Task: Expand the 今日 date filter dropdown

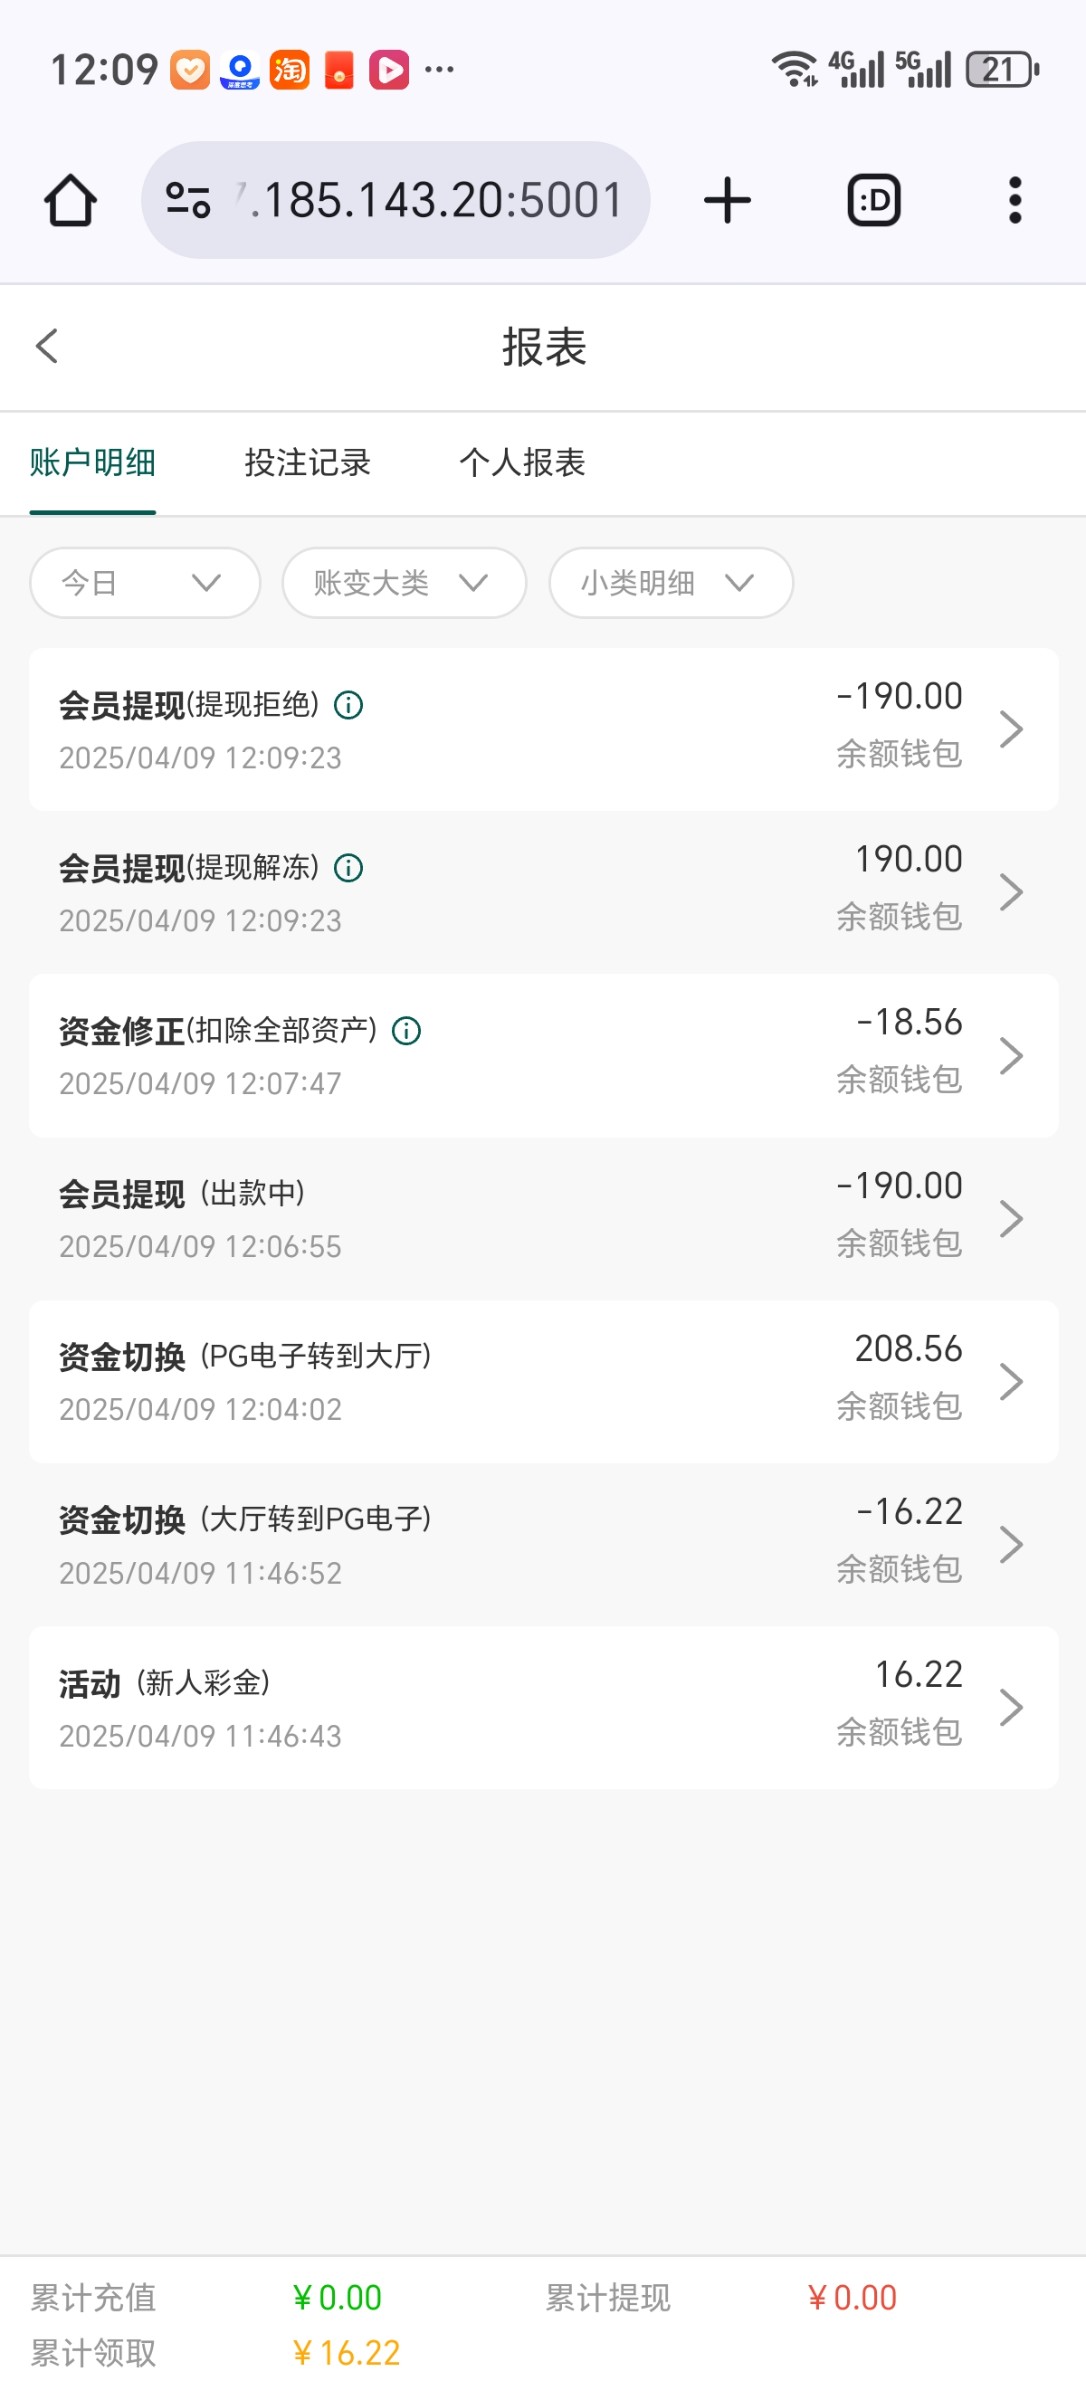Action: pos(145,583)
